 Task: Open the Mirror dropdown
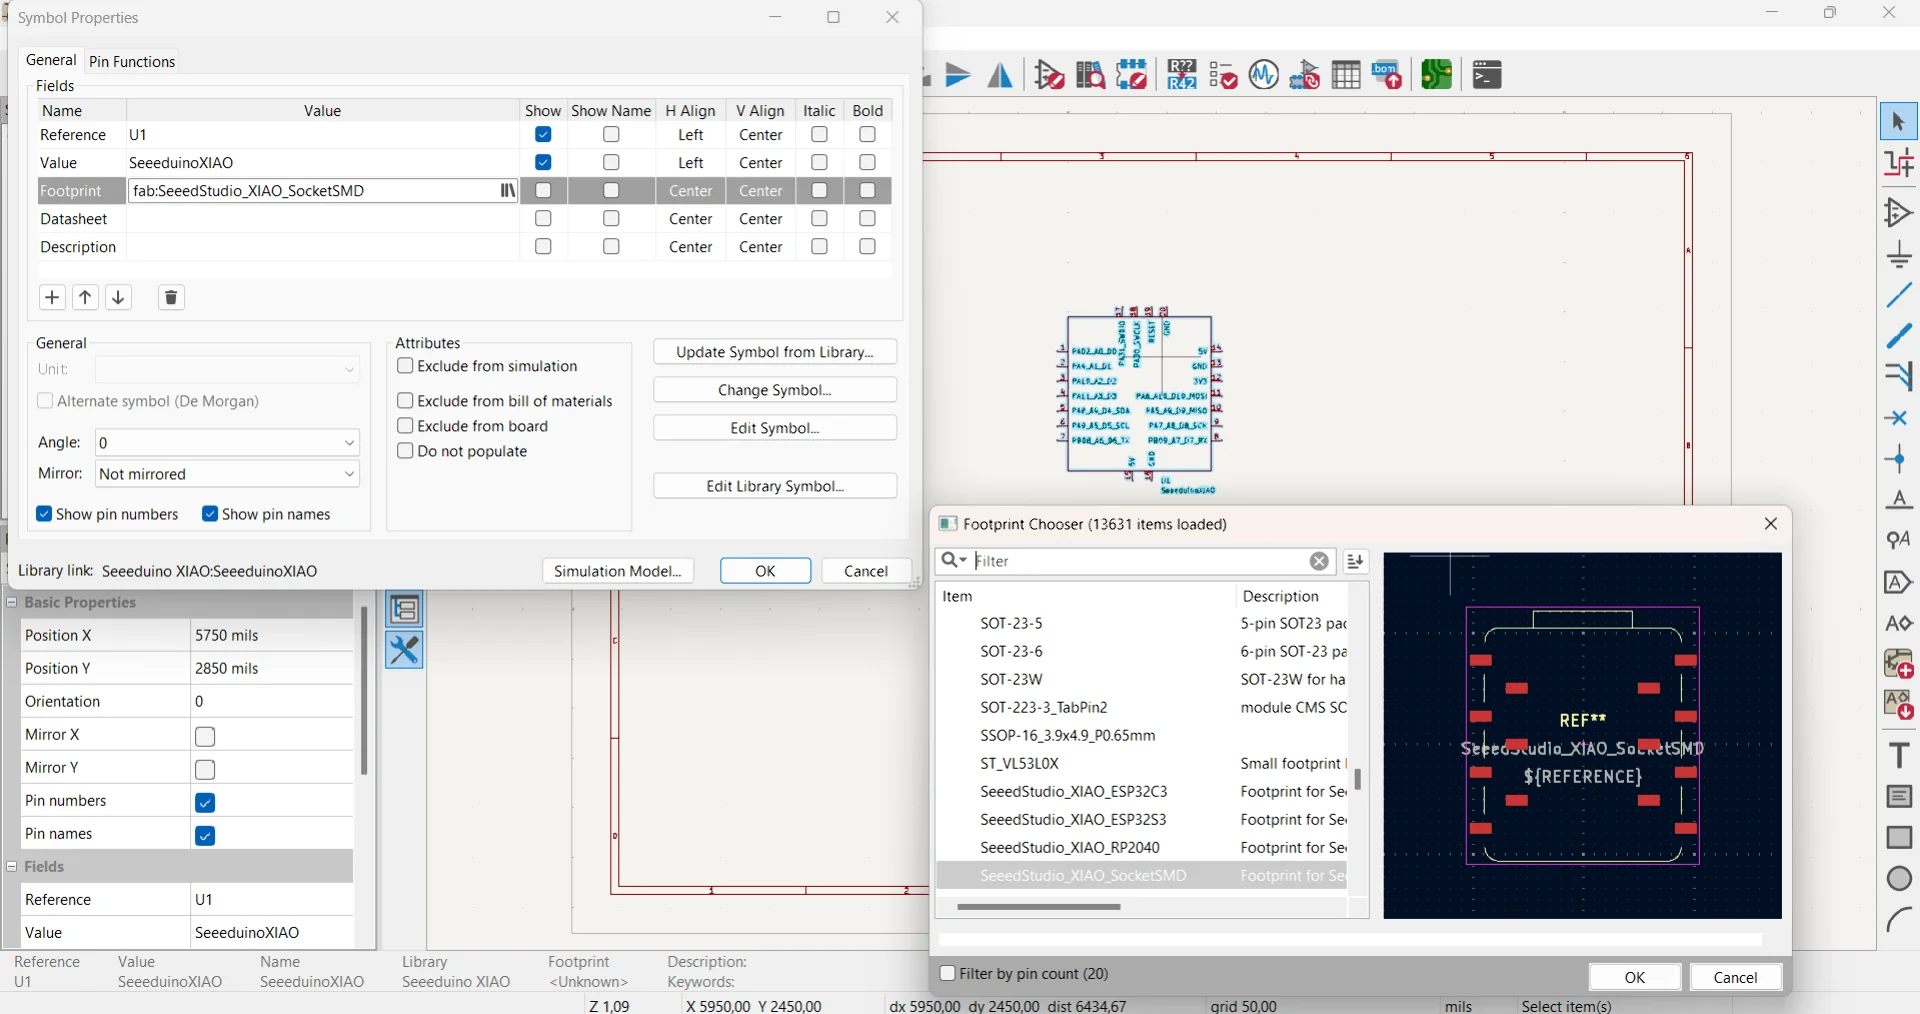tap(348, 474)
